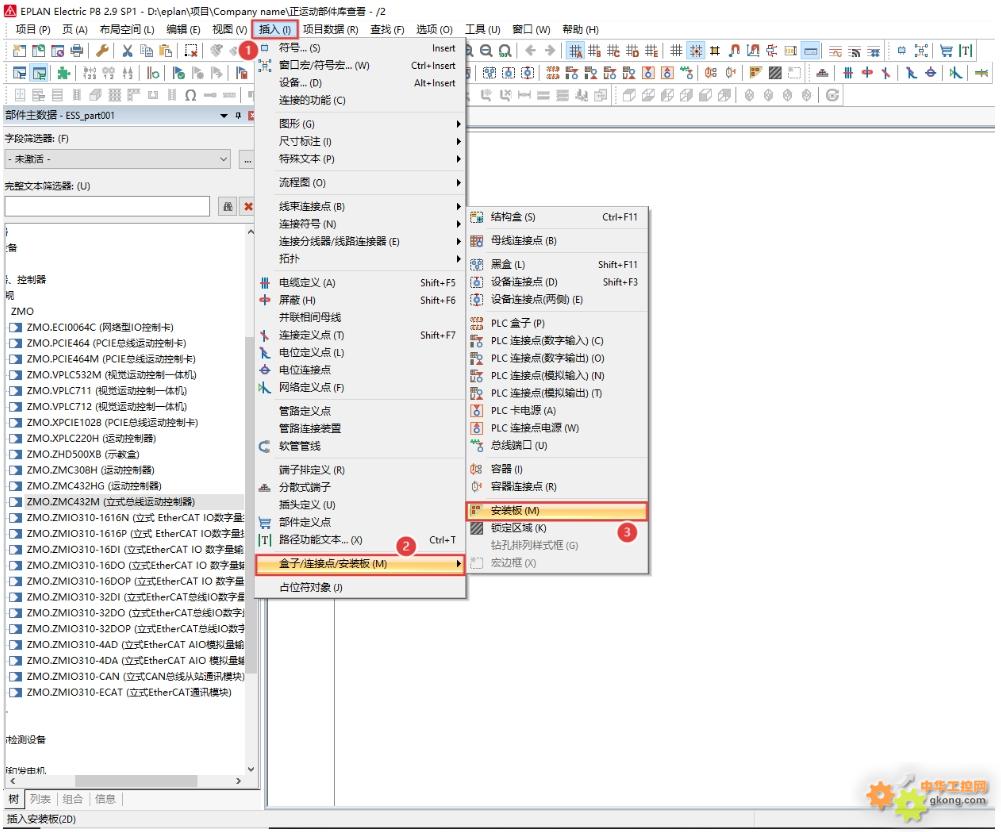Viewport: 1001px width, 832px height.
Task: Select 电缆定义 (A) menu entry
Action: tap(361, 283)
